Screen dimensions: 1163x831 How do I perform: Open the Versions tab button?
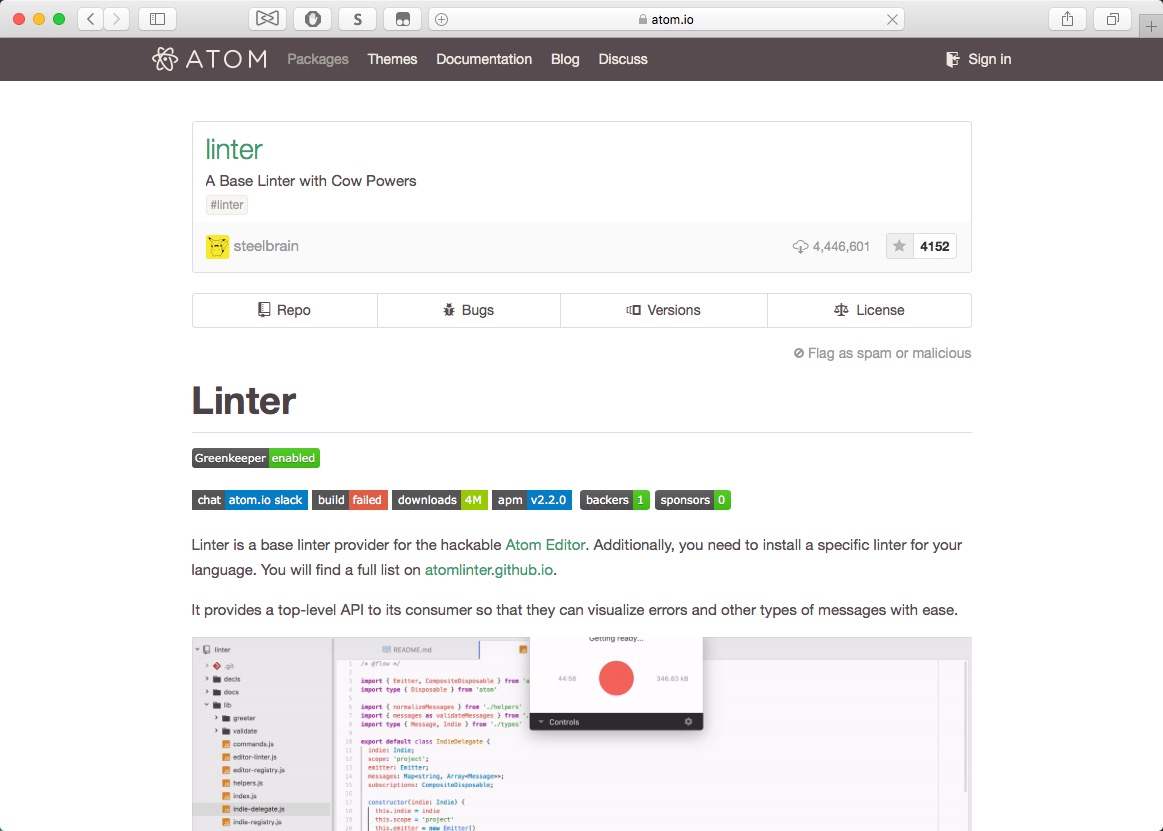coord(664,310)
